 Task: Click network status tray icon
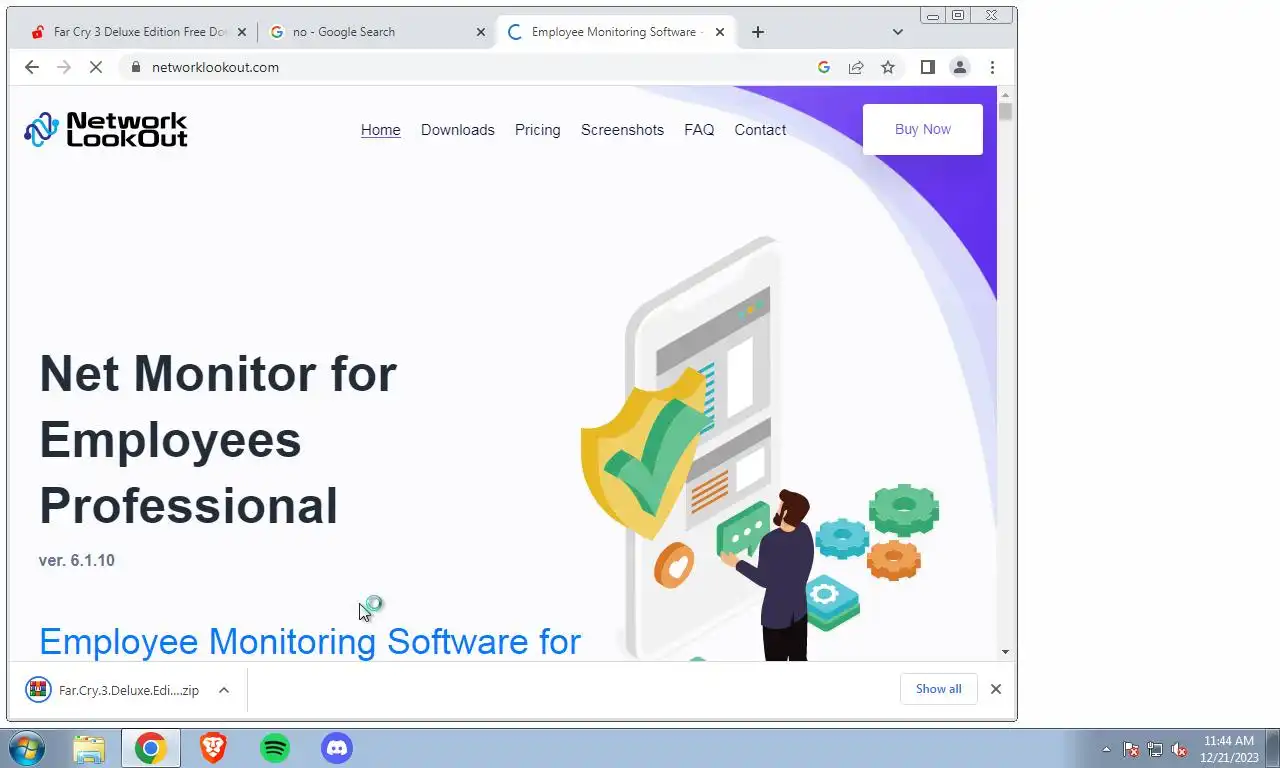click(x=1155, y=749)
